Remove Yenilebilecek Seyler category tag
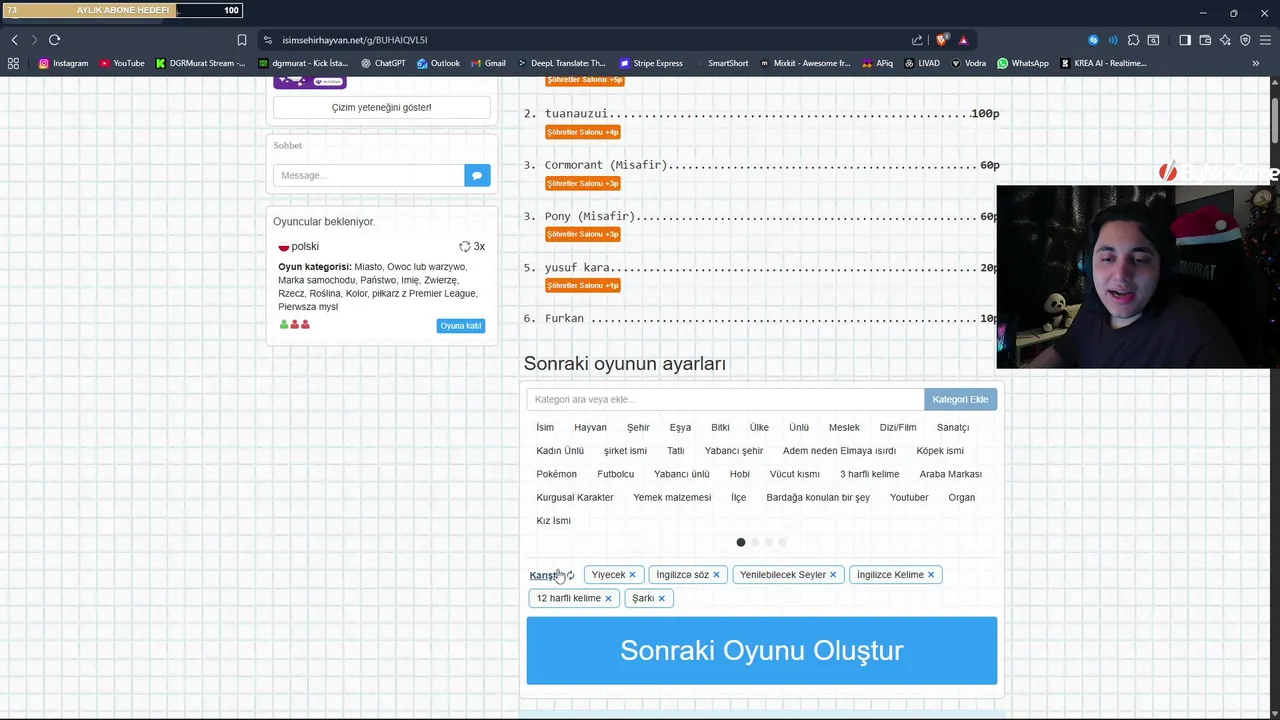The width and height of the screenshot is (1280, 720). [833, 575]
